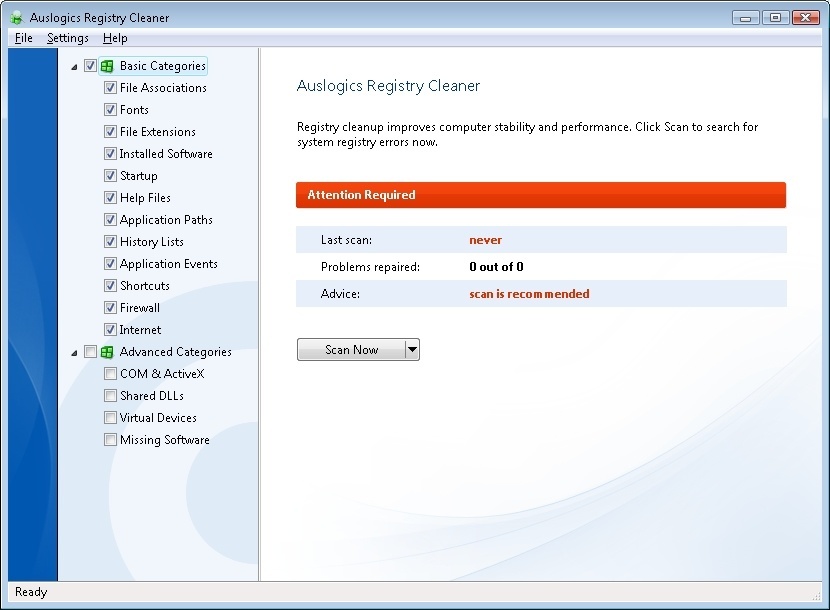Uncheck the Fonts category
This screenshot has width=830, height=610.
click(x=110, y=109)
